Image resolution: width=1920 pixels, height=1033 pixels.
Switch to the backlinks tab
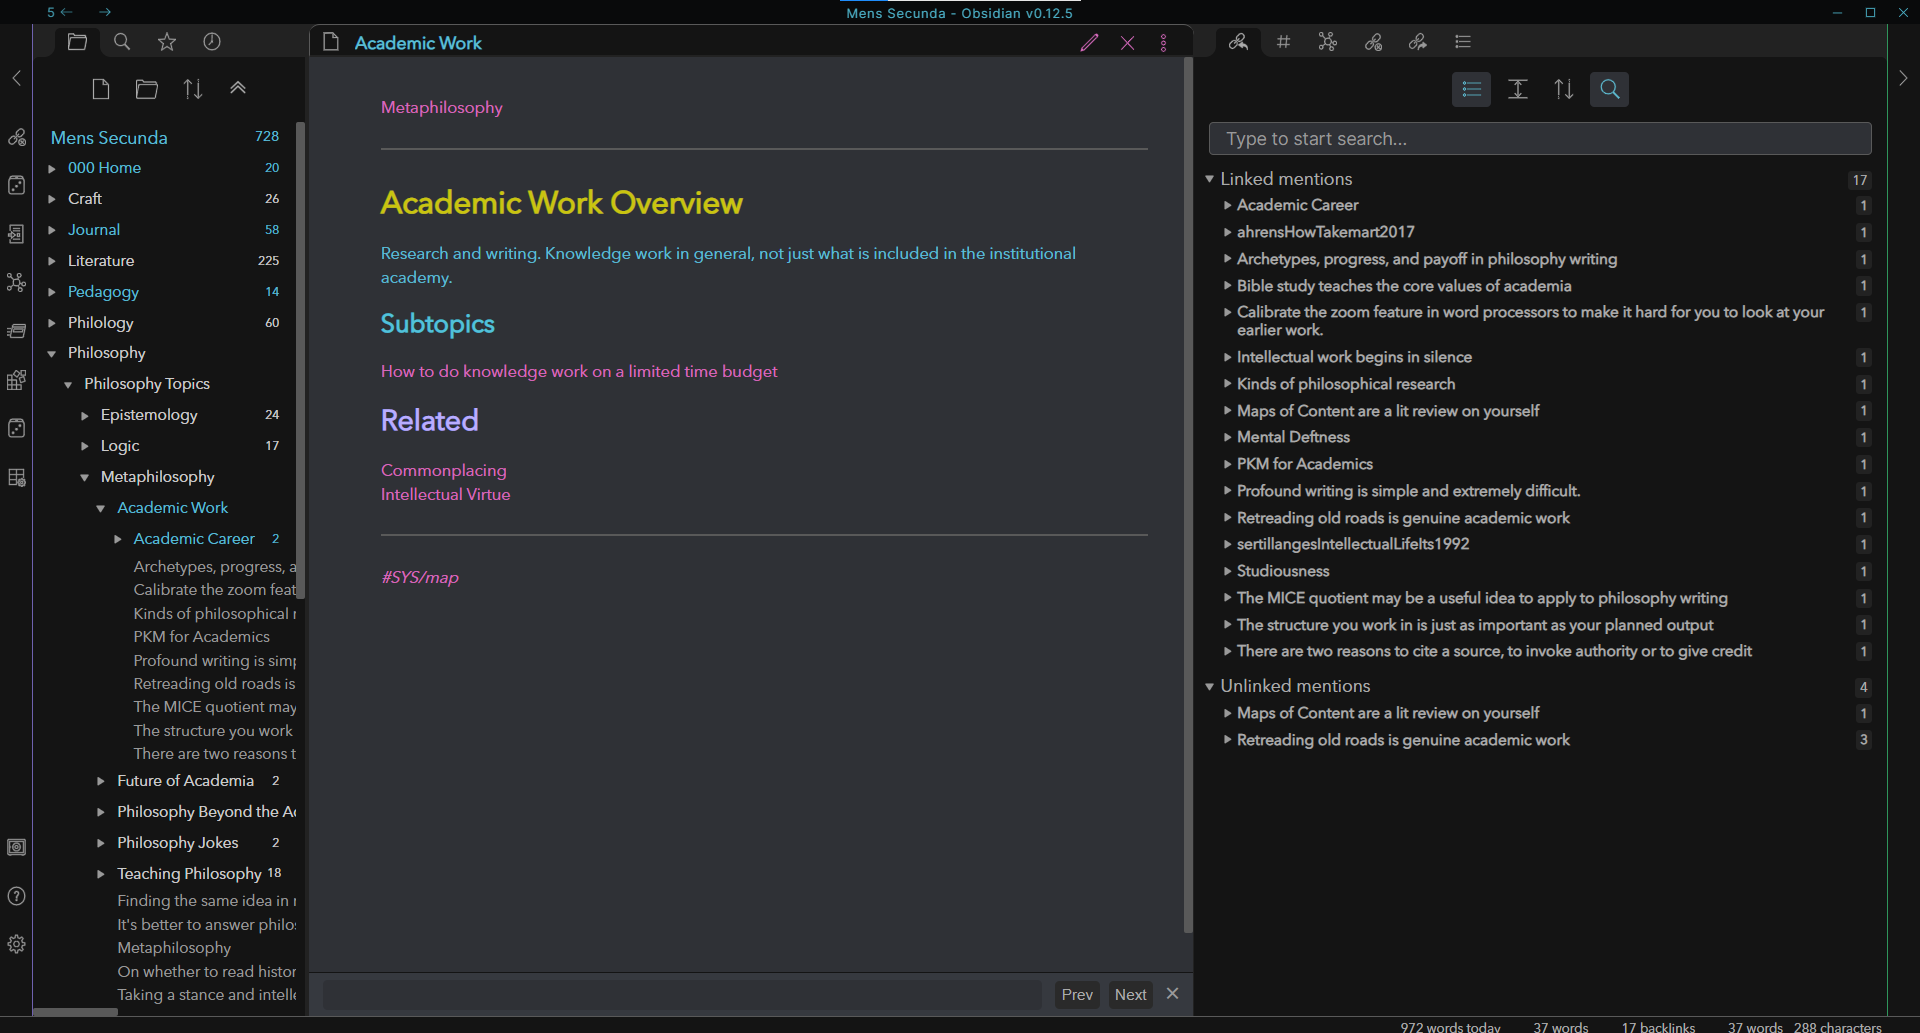click(x=1239, y=41)
